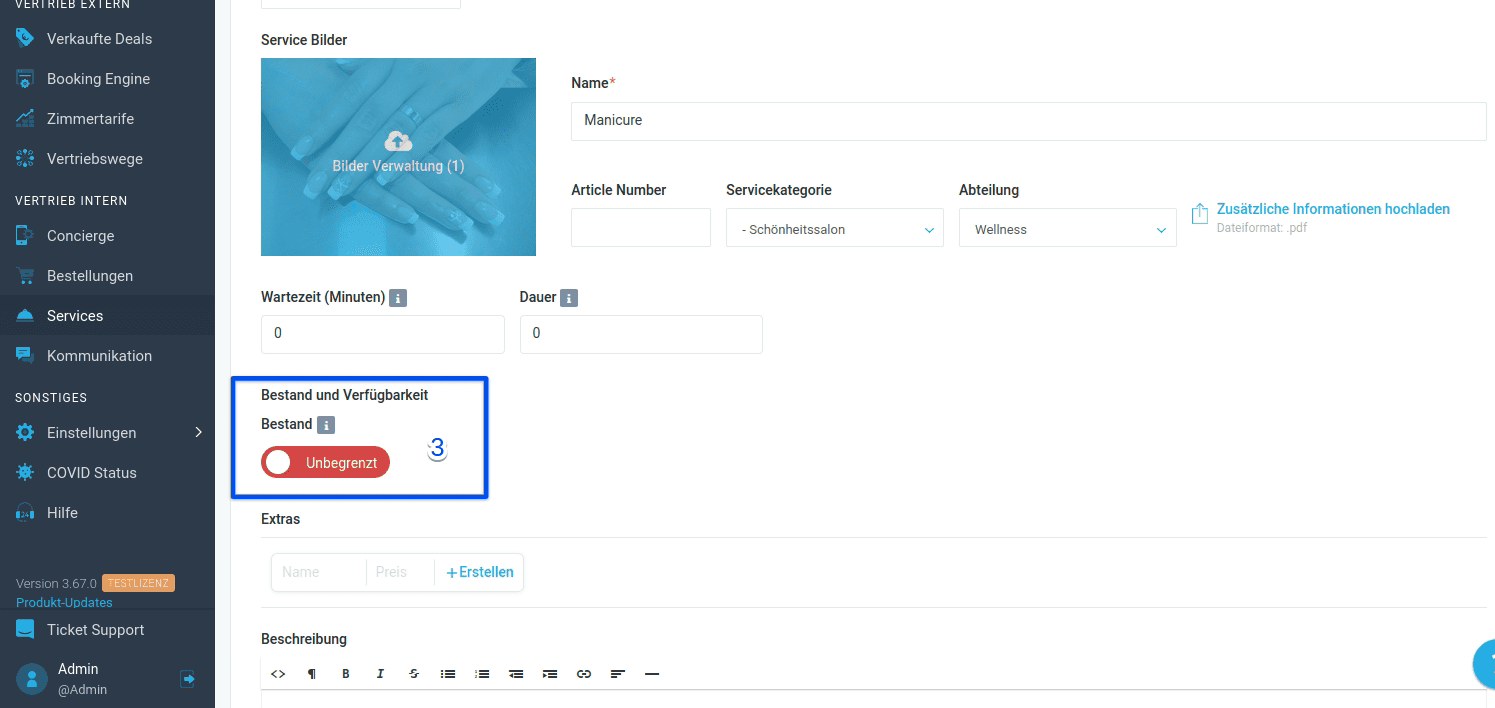Decrease indent with outdent icon
Image resolution: width=1495 pixels, height=708 pixels.
516,674
